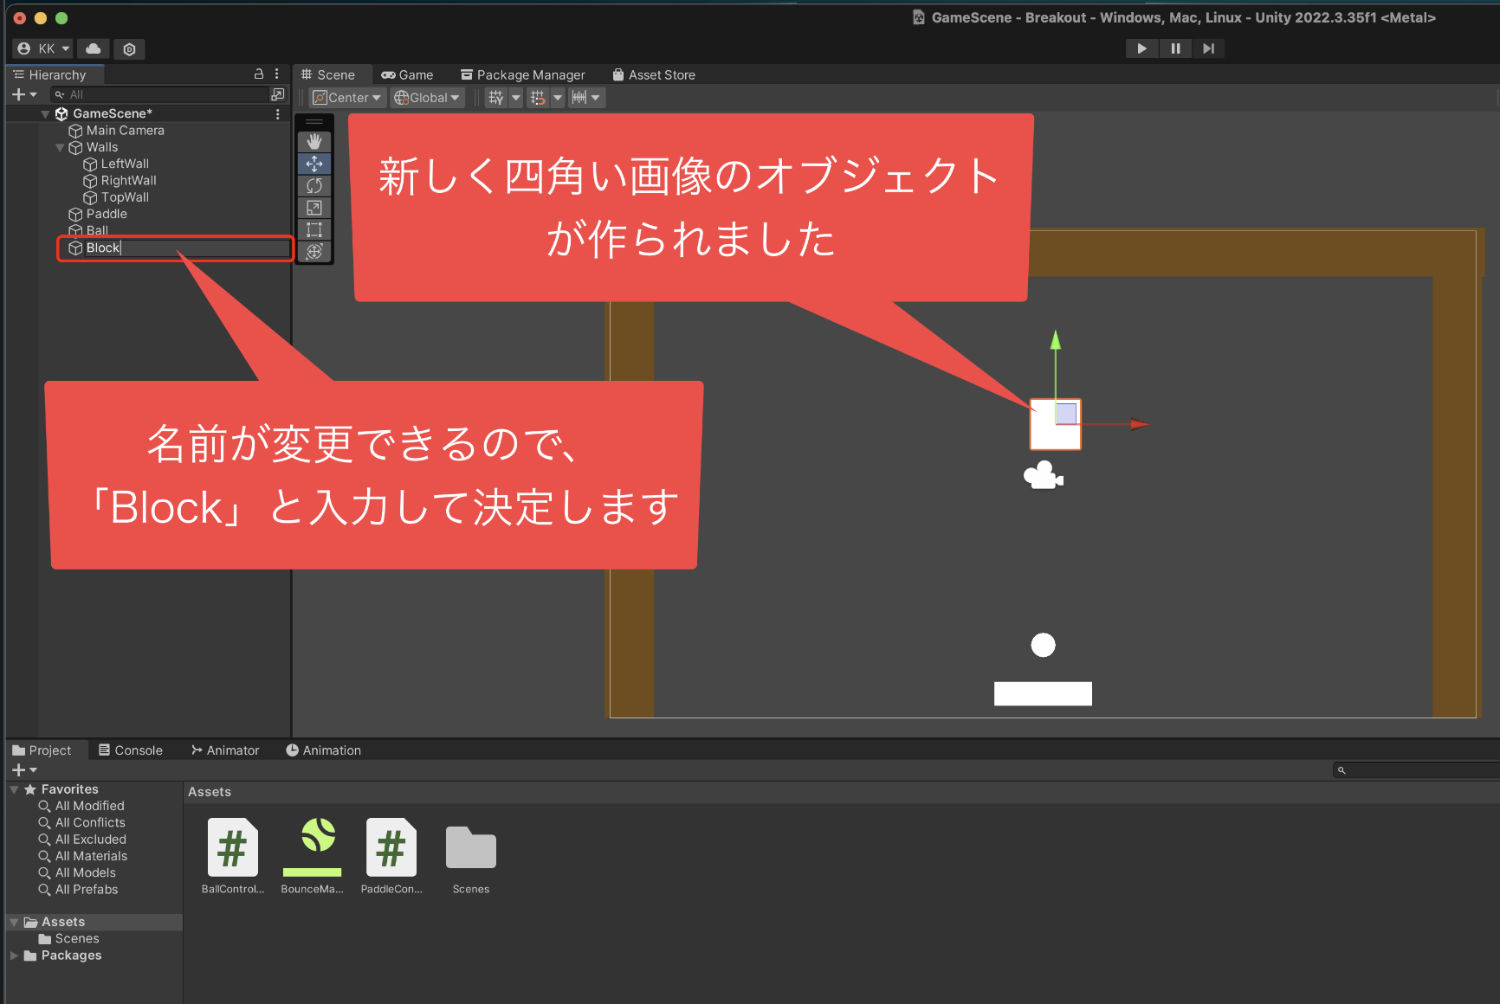This screenshot has width=1500, height=1004.
Task: Open the Asset Store tab
Action: point(654,74)
